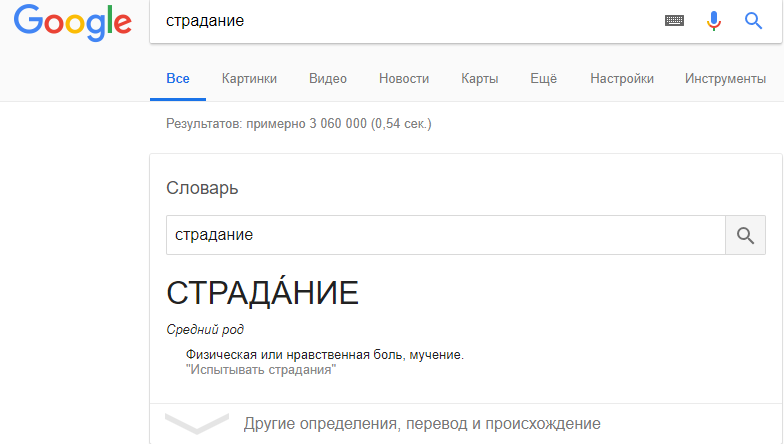
Task: Open "Настройки" search settings
Action: [622, 79]
